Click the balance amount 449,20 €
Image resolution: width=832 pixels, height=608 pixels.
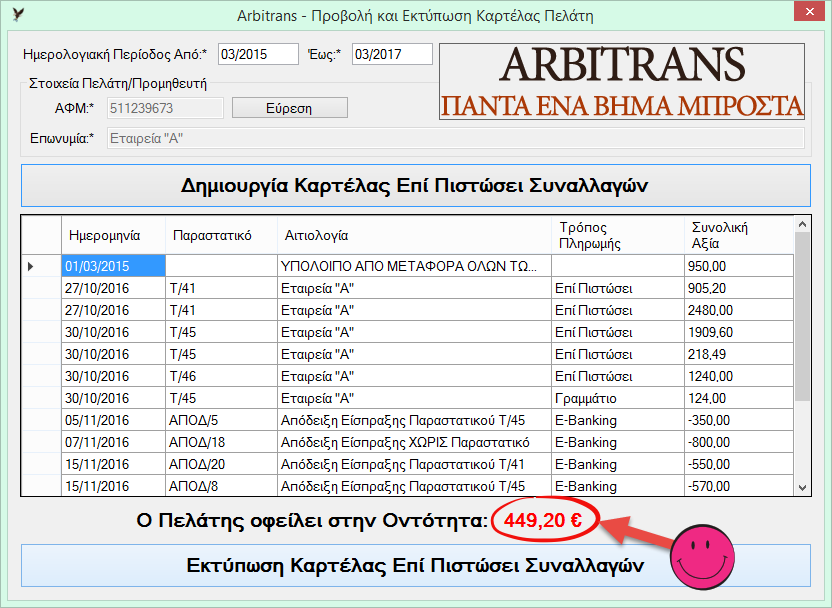point(543,520)
